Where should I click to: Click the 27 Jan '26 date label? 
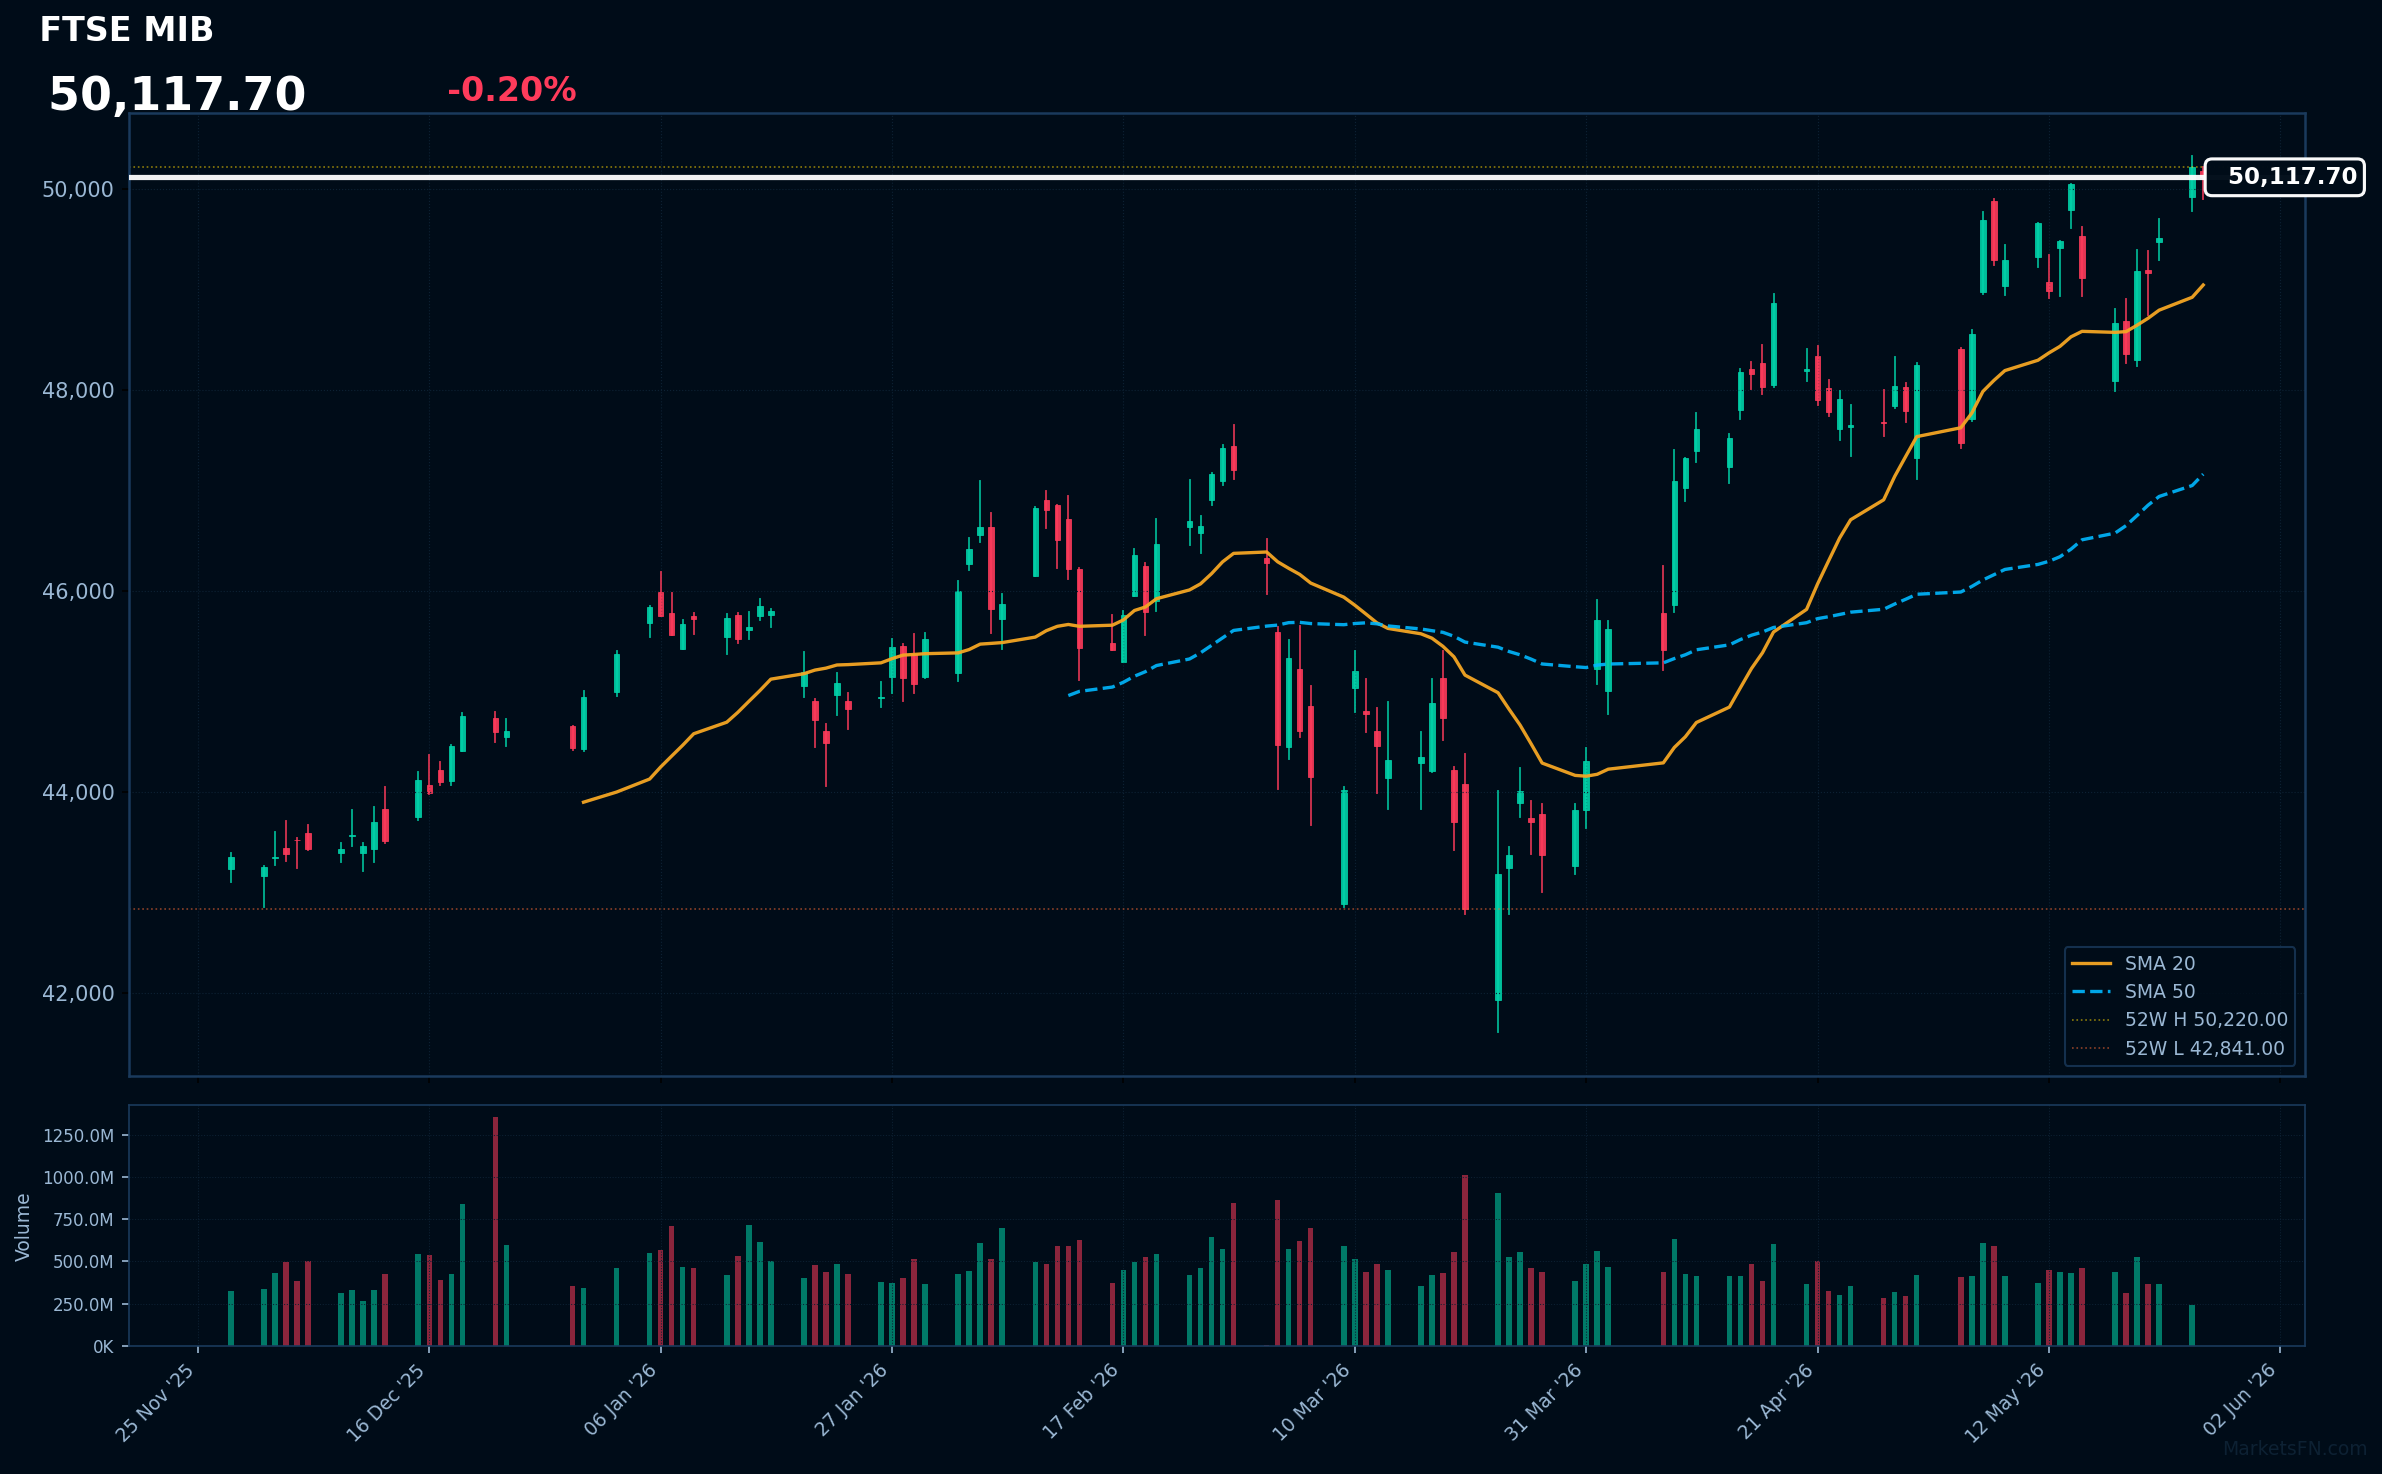pos(851,1400)
